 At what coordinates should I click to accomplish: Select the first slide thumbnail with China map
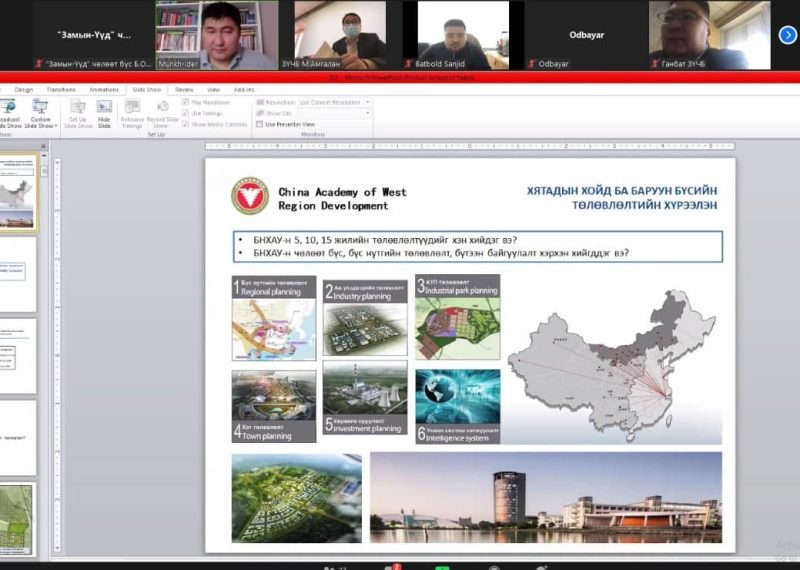[x=19, y=191]
